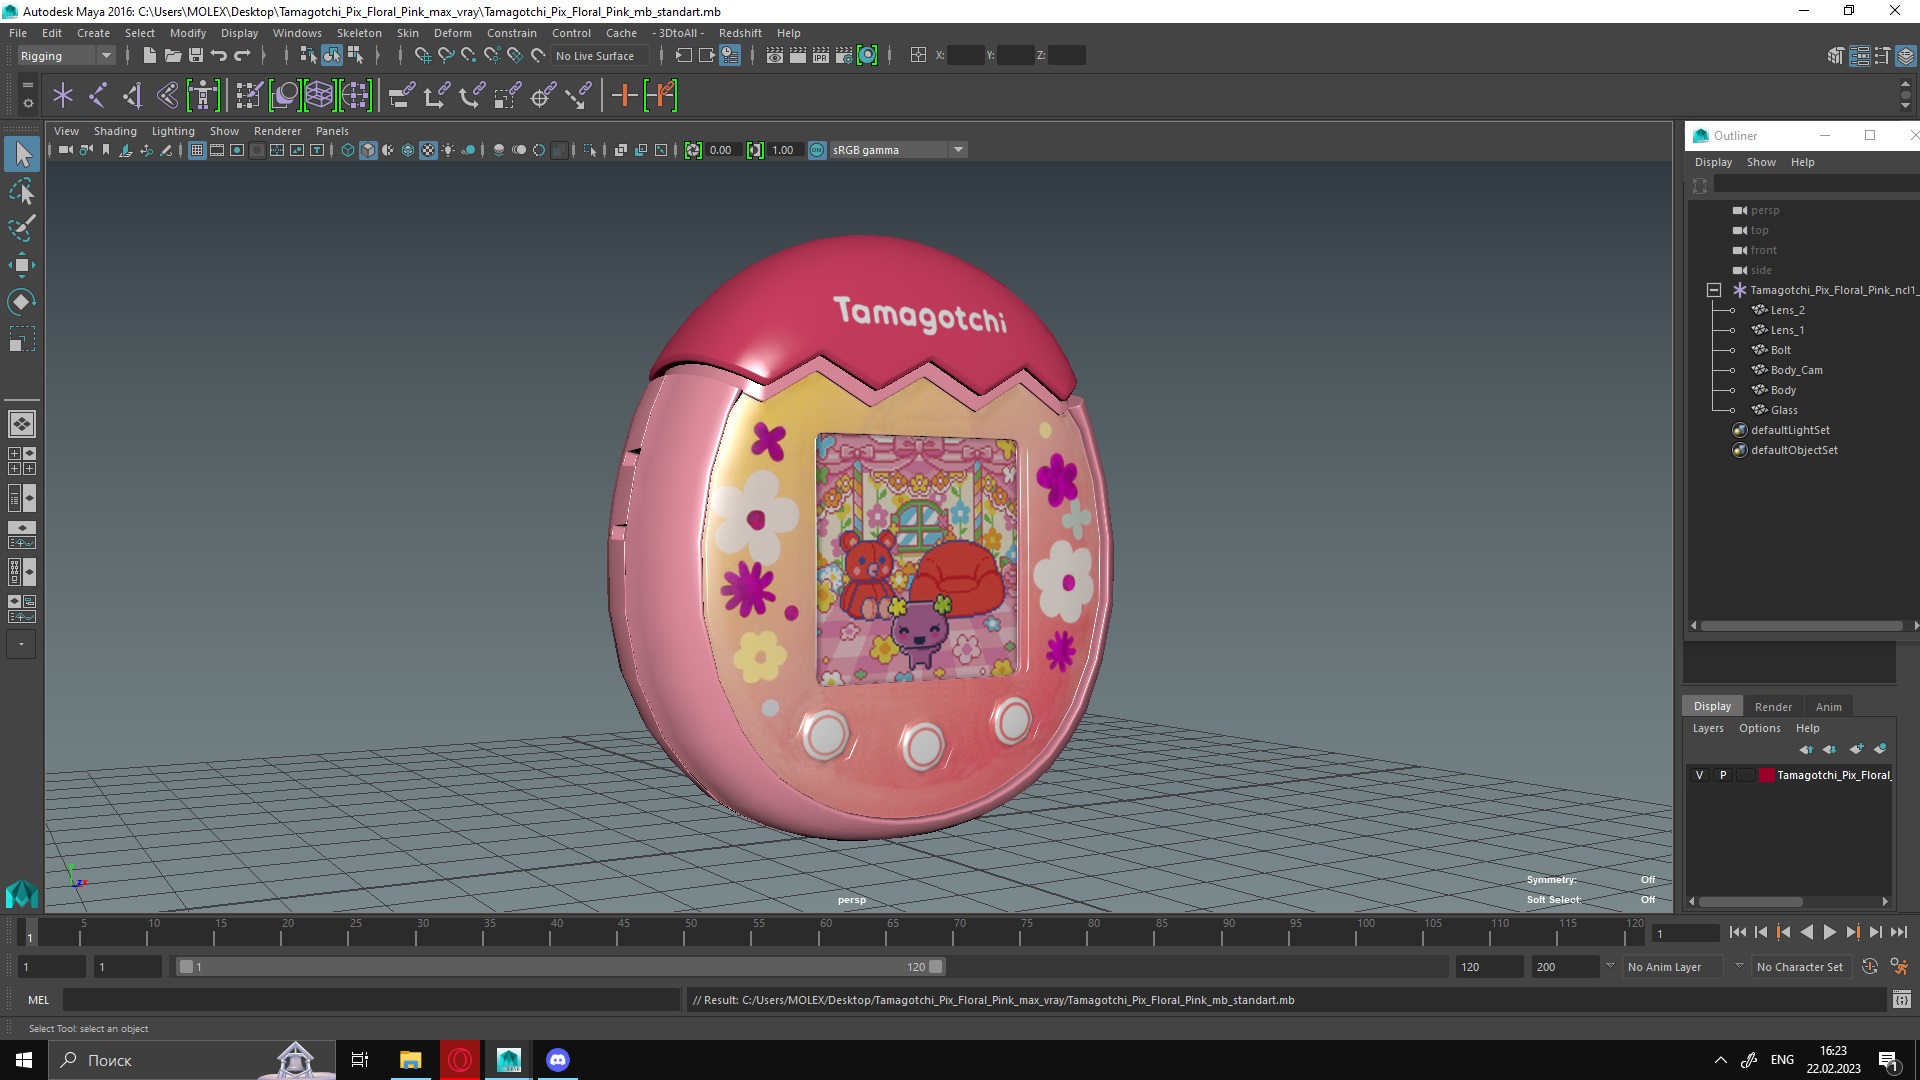Viewport: 1920px width, 1080px height.
Task: Click the Lattice deformer shelf icon
Action: pyautogui.click(x=320, y=96)
